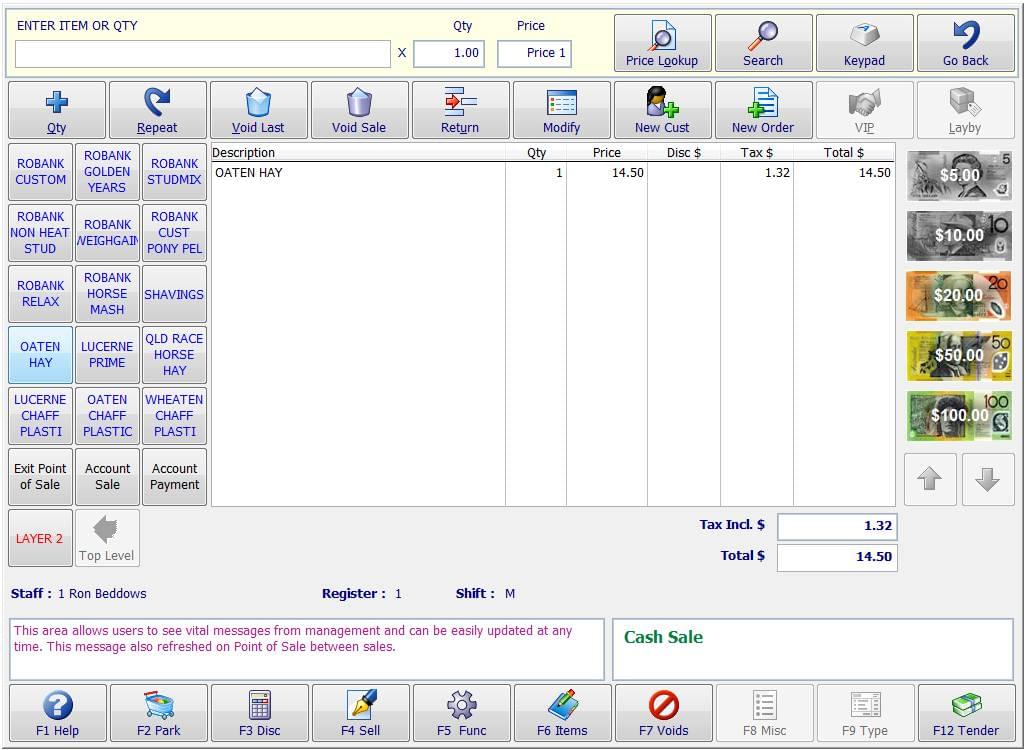1025x750 pixels.
Task: Open F12 Tender screen
Action: click(x=963, y=712)
